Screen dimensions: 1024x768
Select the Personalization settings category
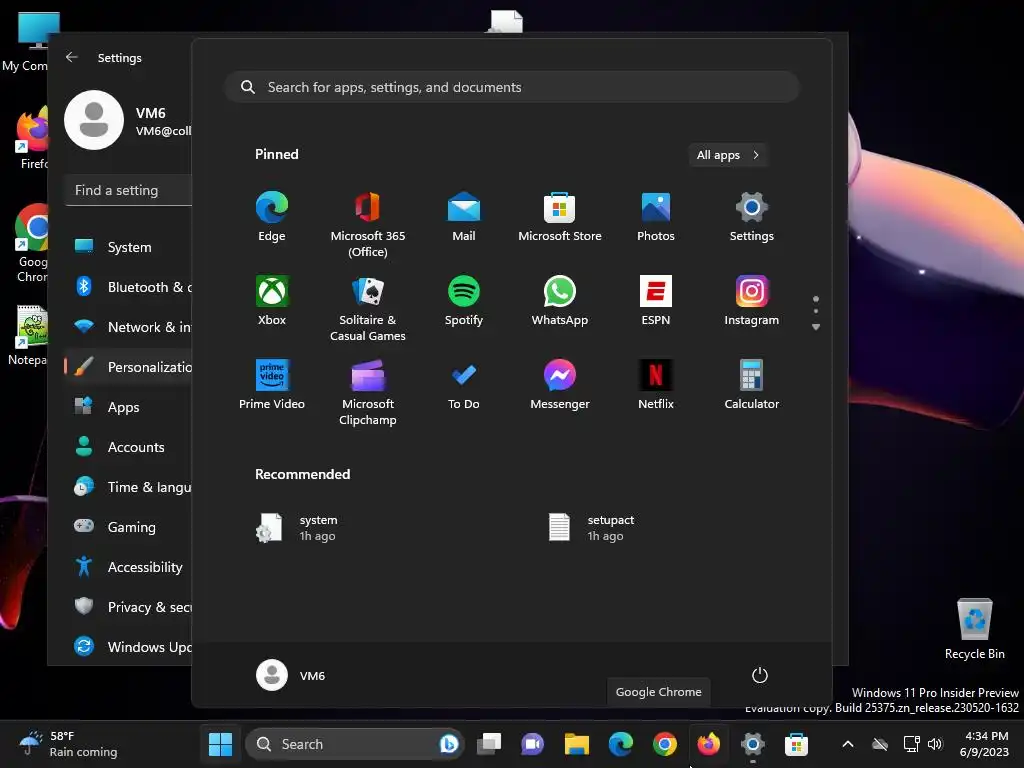click(129, 367)
